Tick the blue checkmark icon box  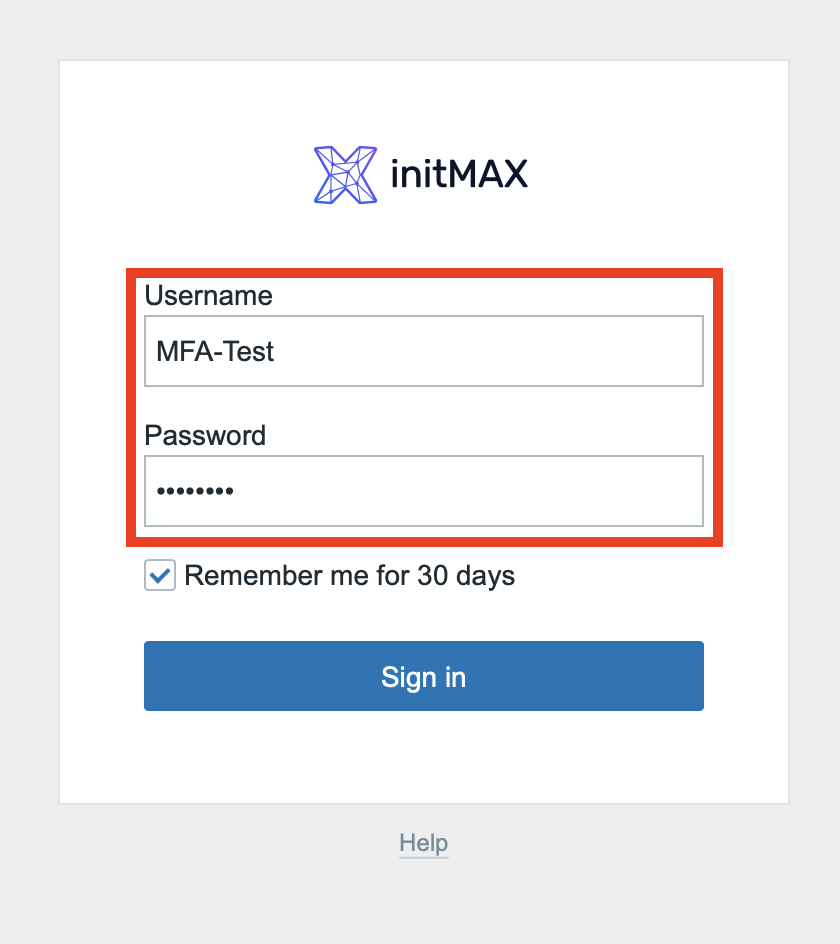[x=160, y=576]
